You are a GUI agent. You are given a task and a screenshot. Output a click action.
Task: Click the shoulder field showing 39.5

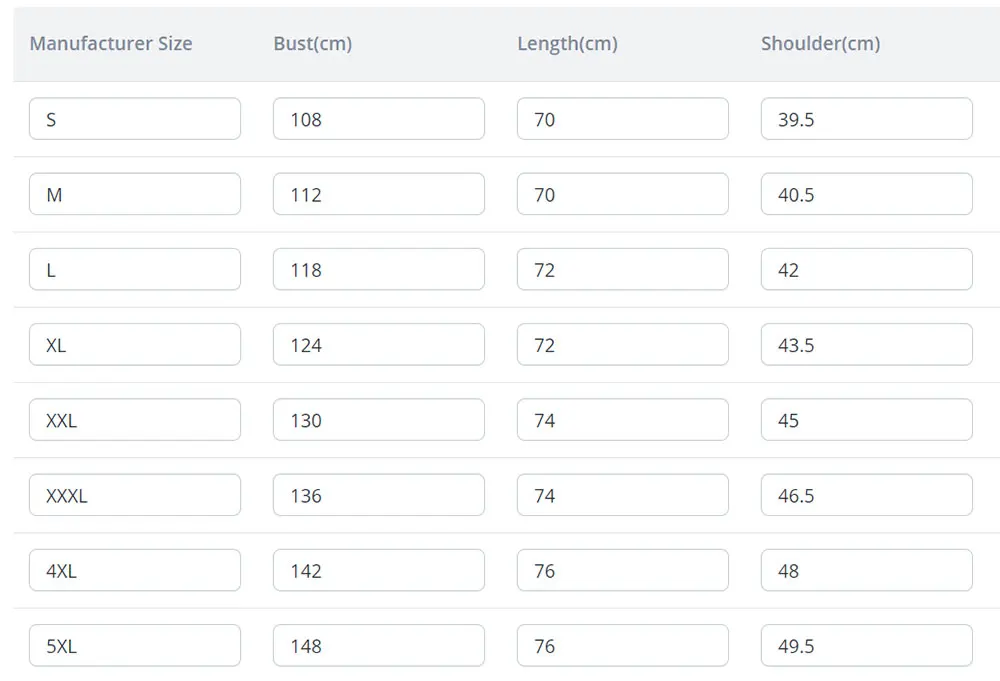[x=867, y=119]
